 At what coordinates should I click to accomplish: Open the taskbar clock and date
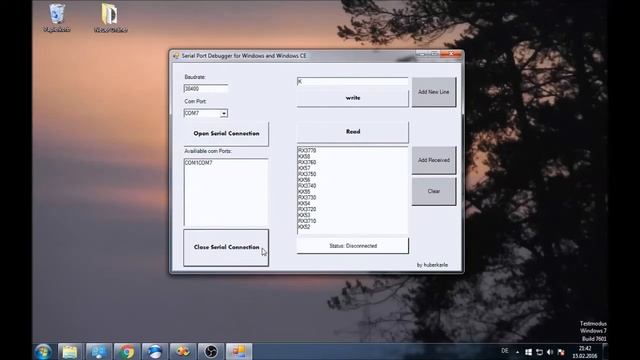click(585, 352)
